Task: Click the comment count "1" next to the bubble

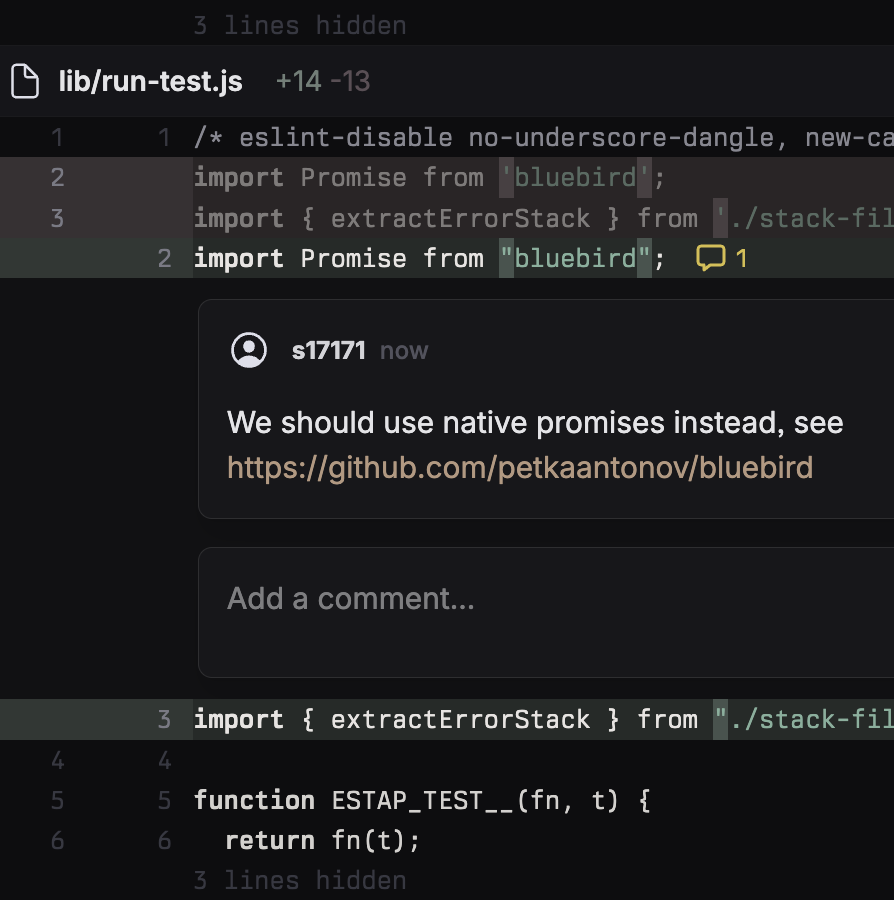Action: (741, 259)
